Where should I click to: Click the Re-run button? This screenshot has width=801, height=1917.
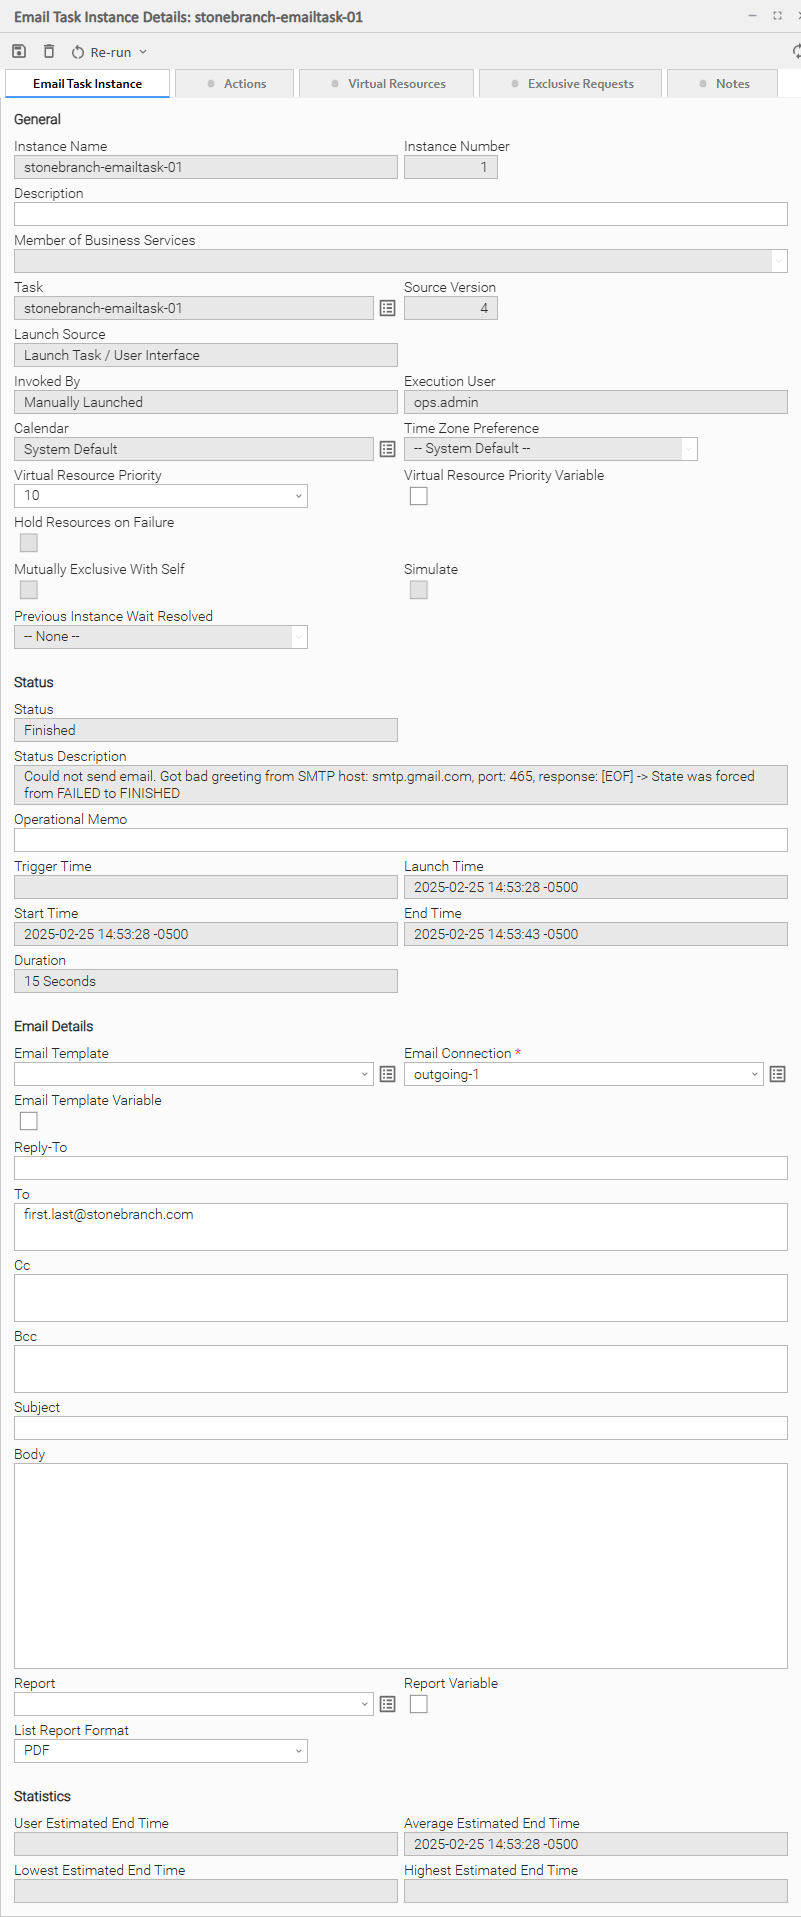(101, 52)
